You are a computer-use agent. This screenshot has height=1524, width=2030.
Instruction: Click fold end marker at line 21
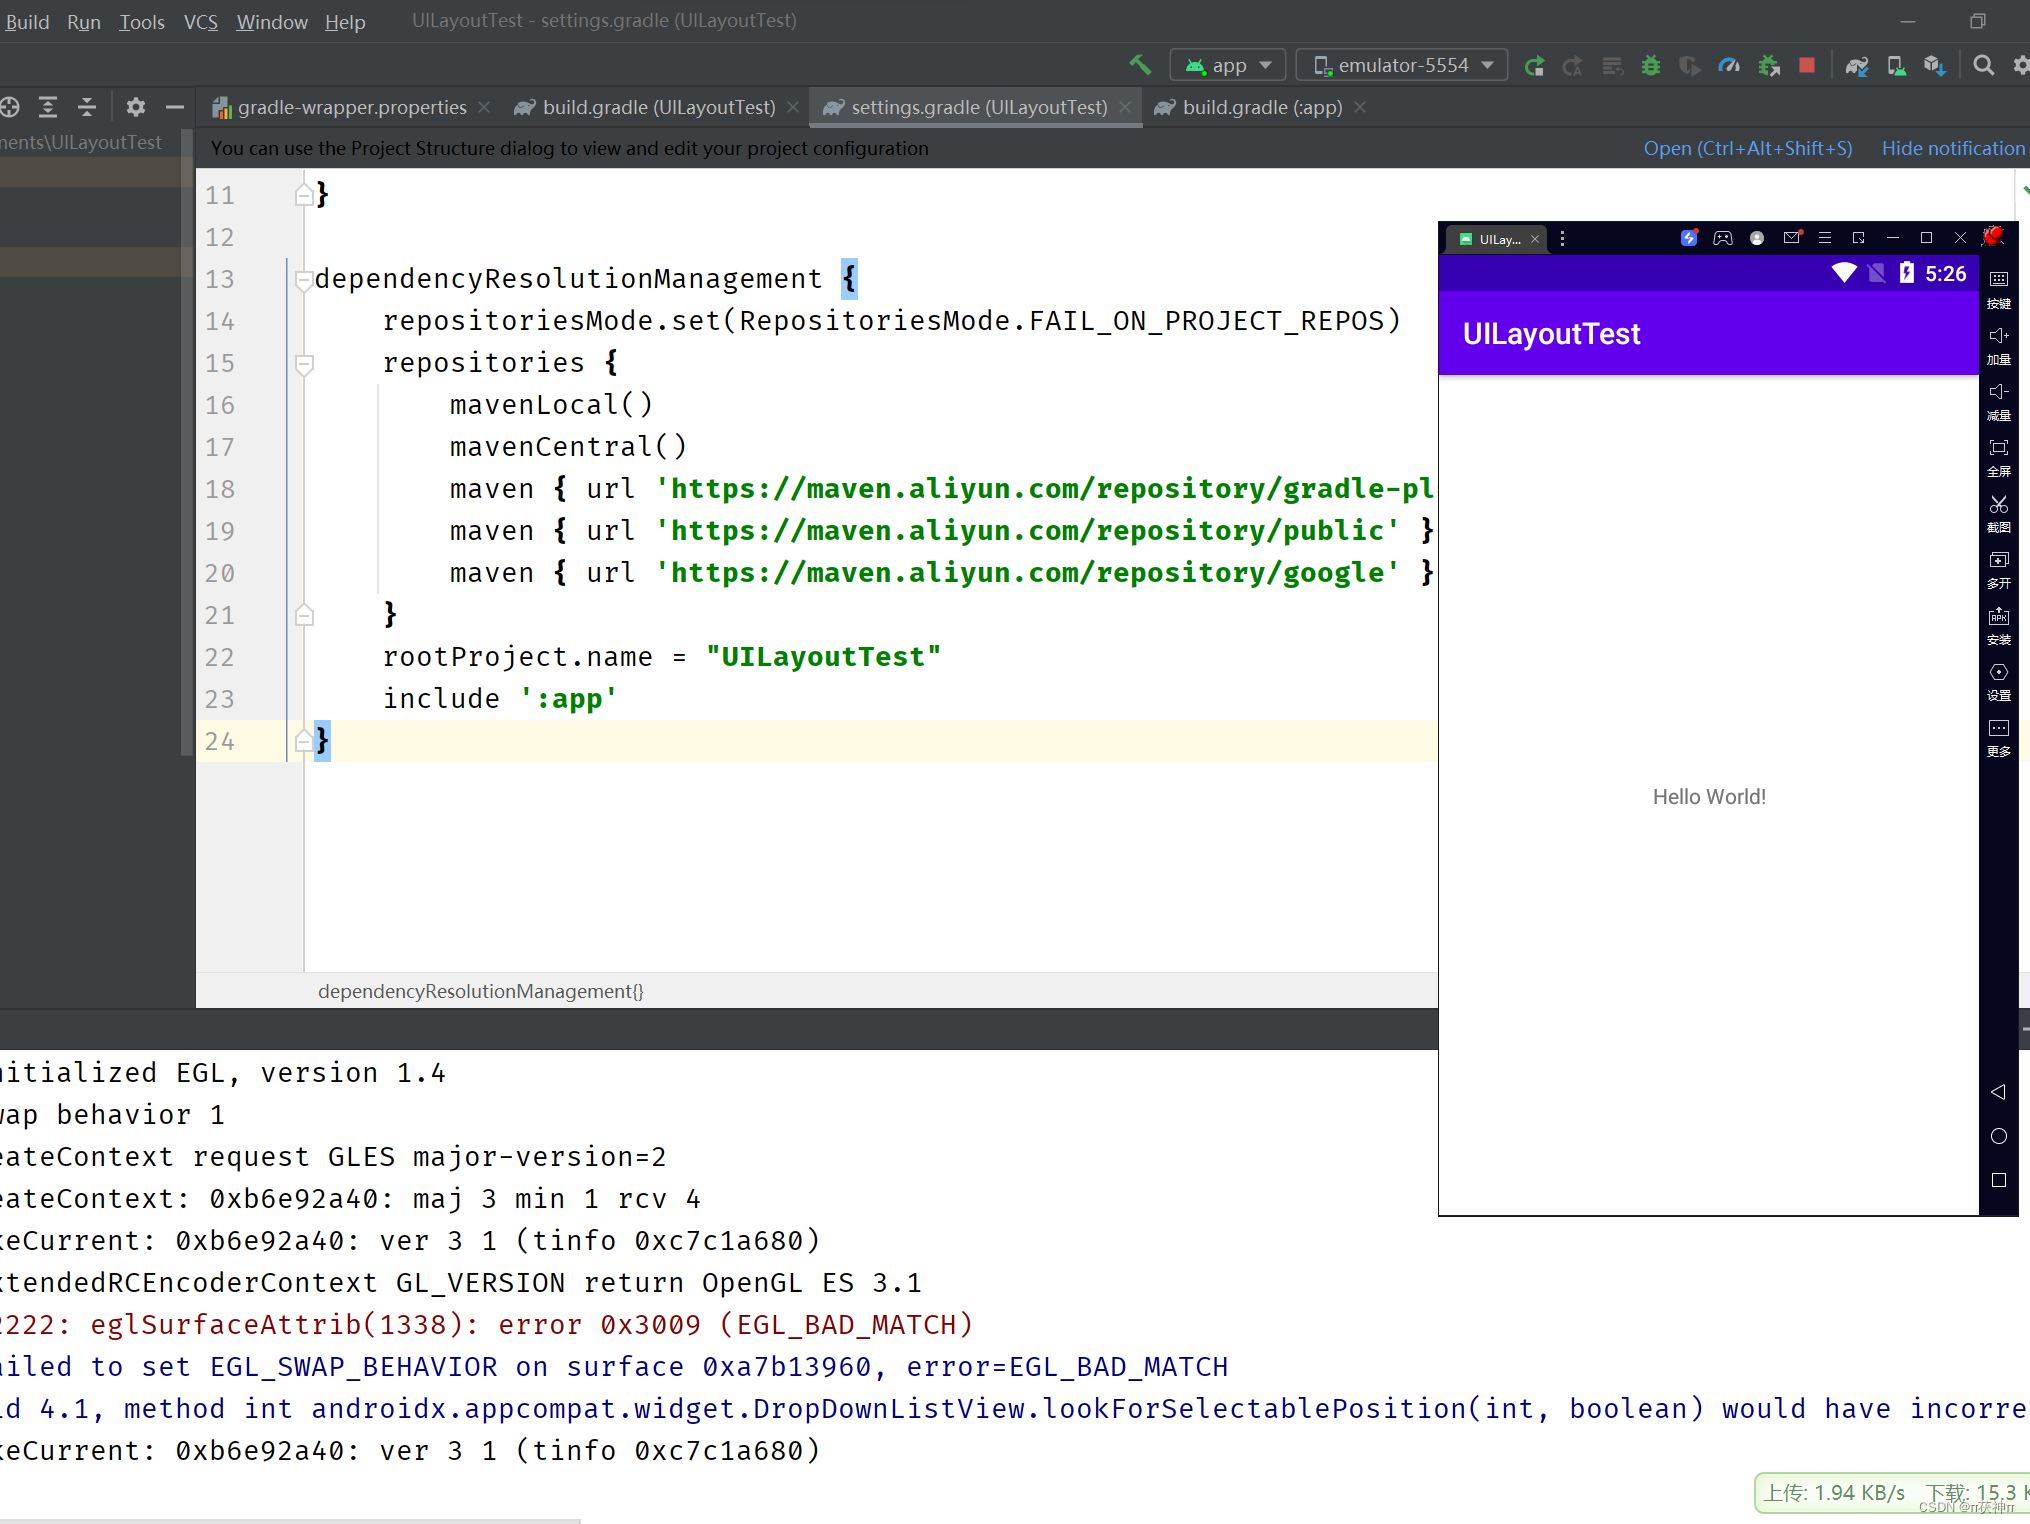coord(305,615)
